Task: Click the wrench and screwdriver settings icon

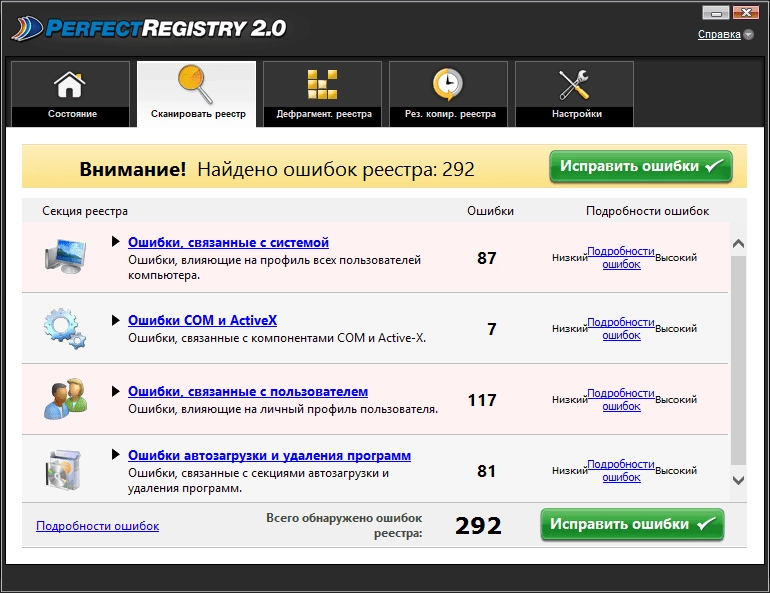Action: (x=574, y=85)
